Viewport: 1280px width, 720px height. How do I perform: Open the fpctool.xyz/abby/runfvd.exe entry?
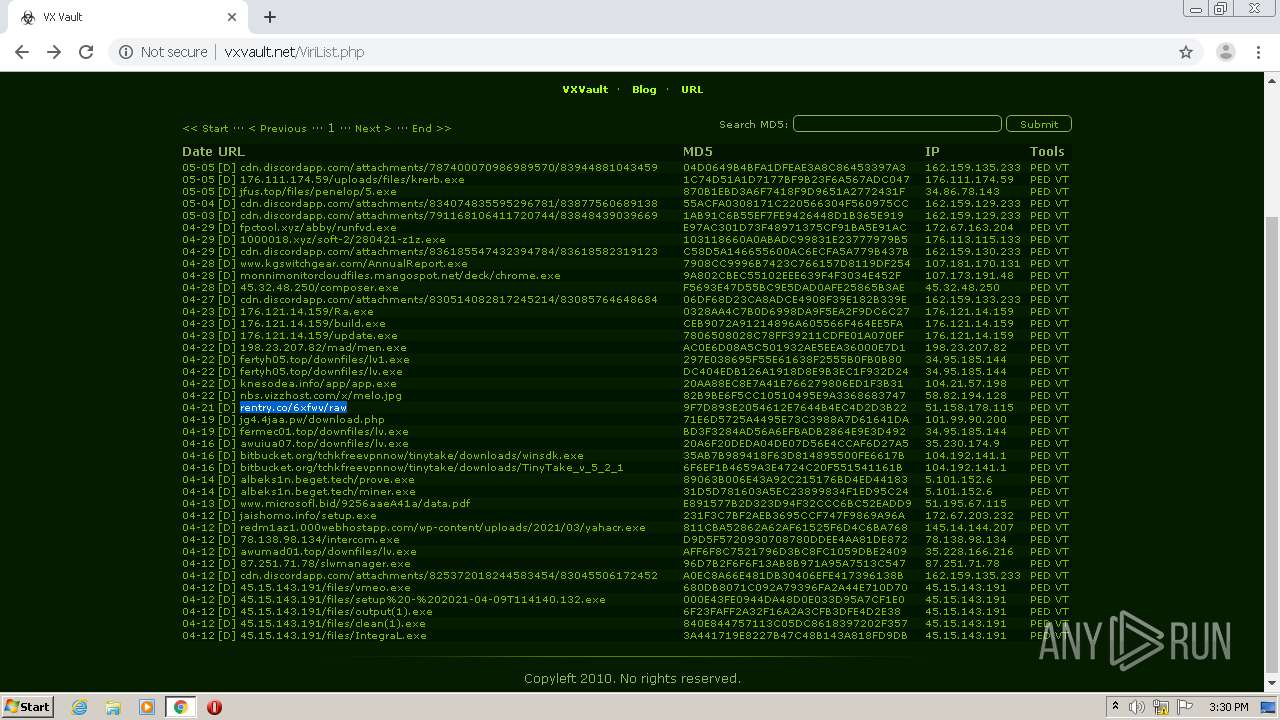point(318,227)
